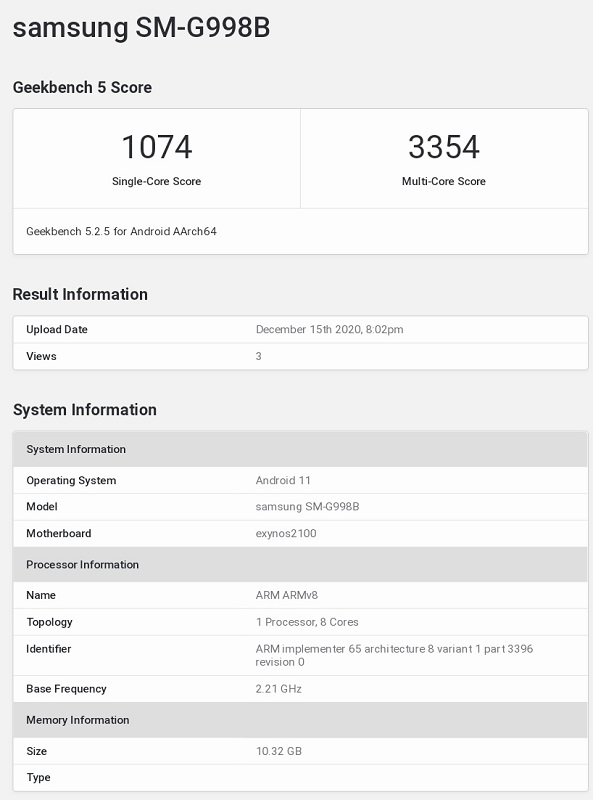593x800 pixels.
Task: Click the Operating System row label
Action: point(71,481)
